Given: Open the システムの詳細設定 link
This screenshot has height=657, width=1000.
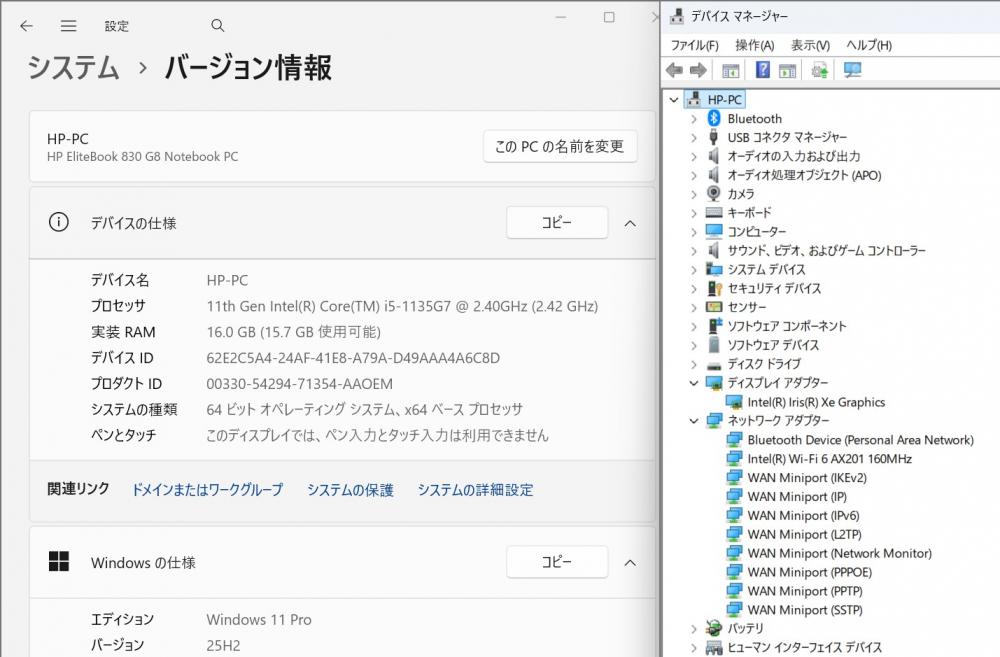Looking at the screenshot, I should (475, 490).
